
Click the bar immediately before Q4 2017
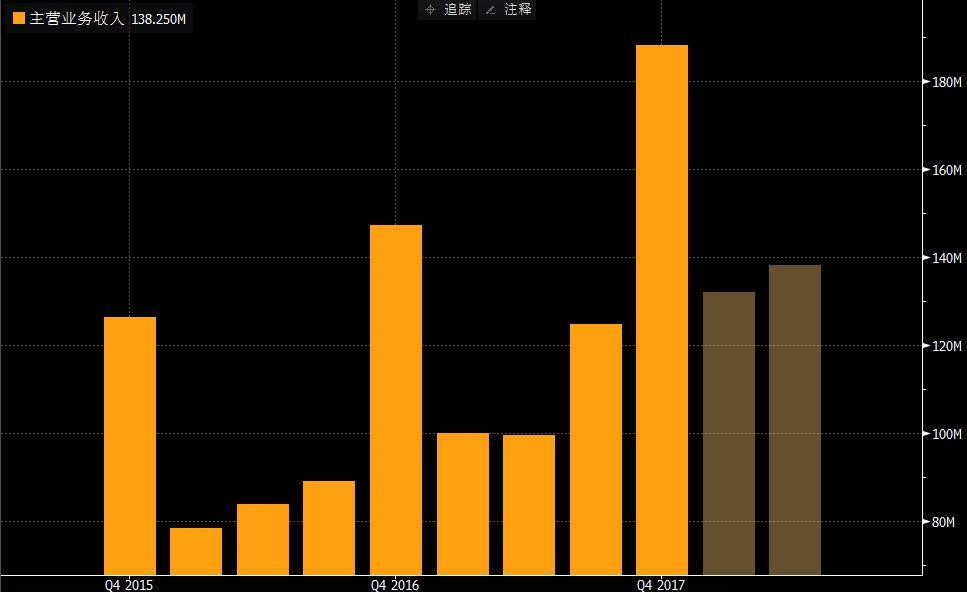(x=596, y=449)
